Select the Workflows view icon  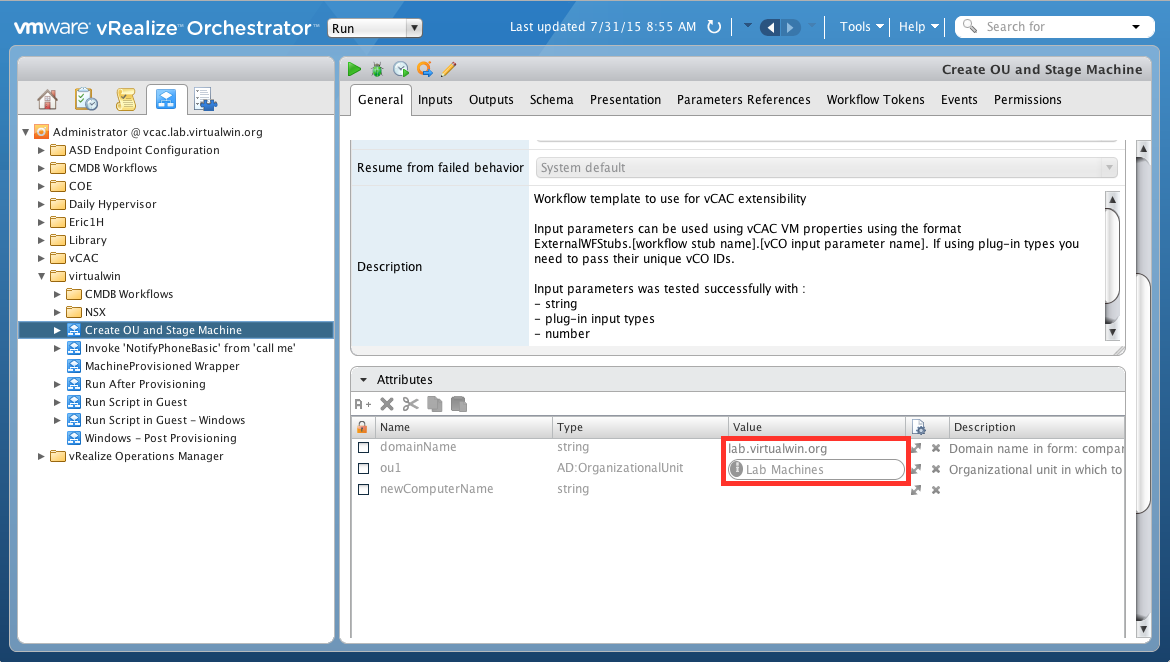tap(166, 99)
